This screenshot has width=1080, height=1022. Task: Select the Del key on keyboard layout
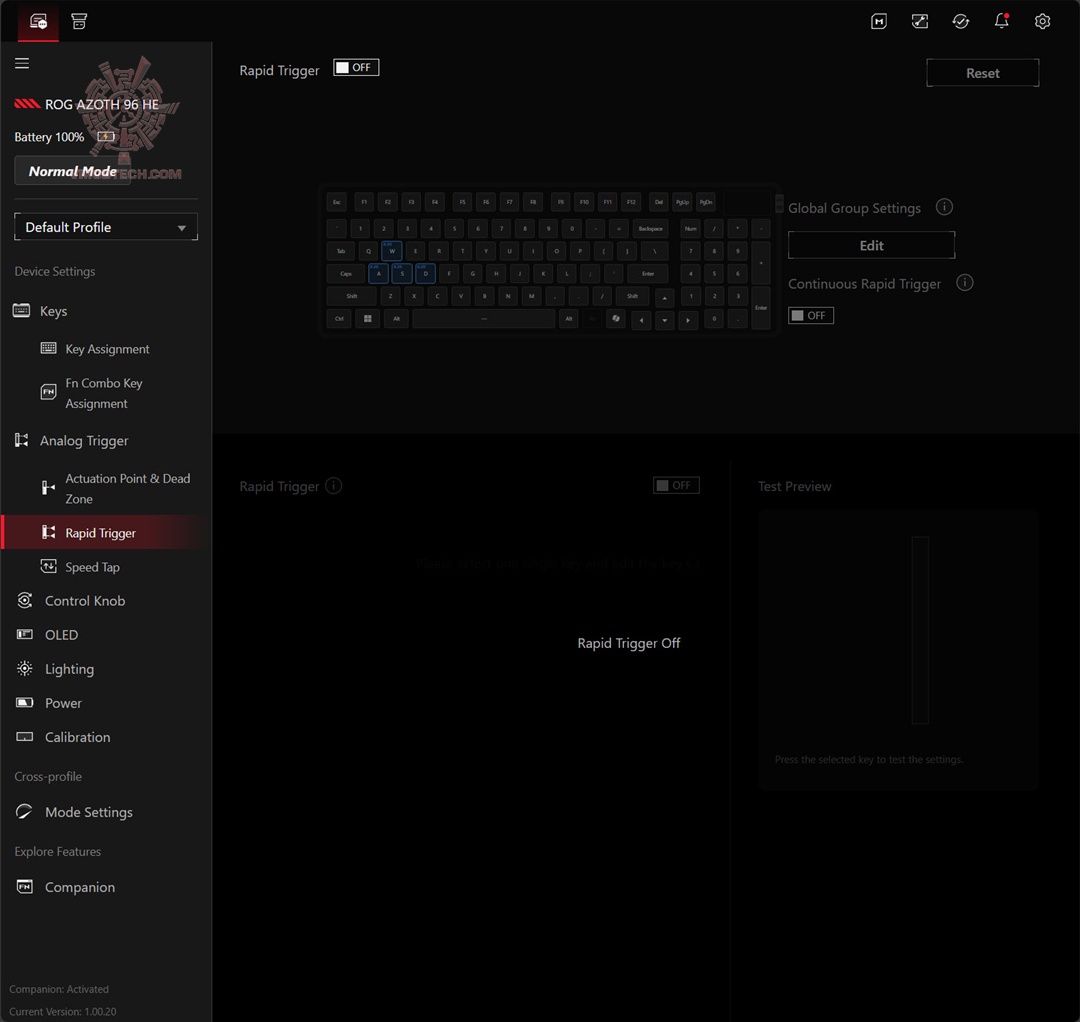(x=658, y=202)
